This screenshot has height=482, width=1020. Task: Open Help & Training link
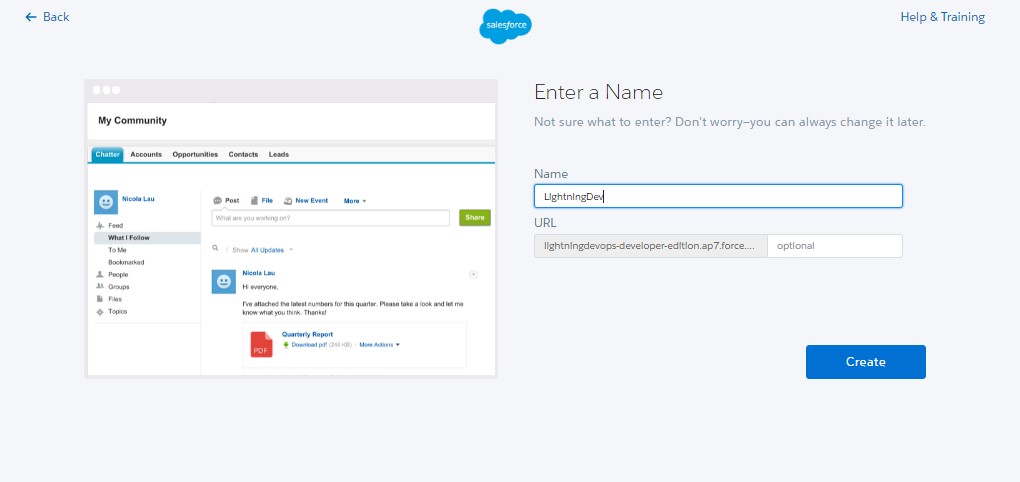coord(942,17)
